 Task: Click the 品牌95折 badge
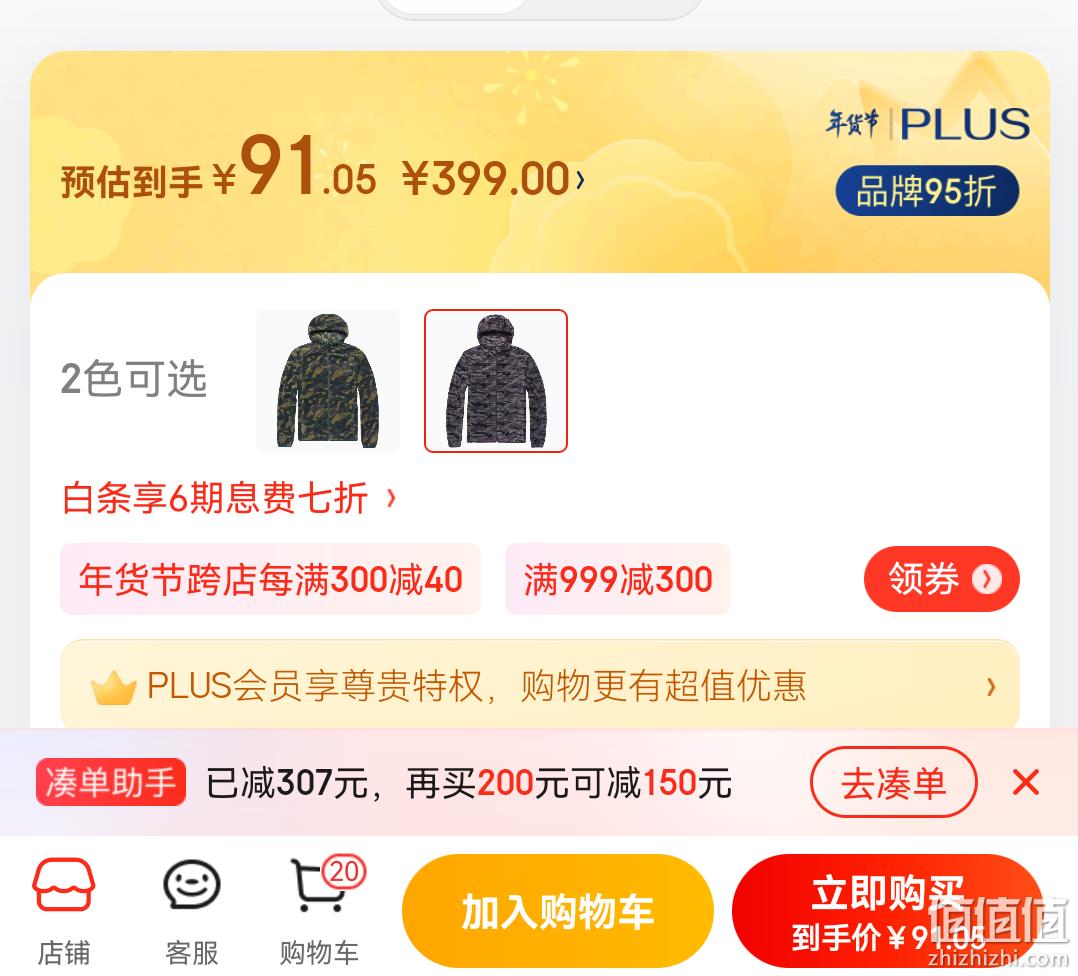927,191
